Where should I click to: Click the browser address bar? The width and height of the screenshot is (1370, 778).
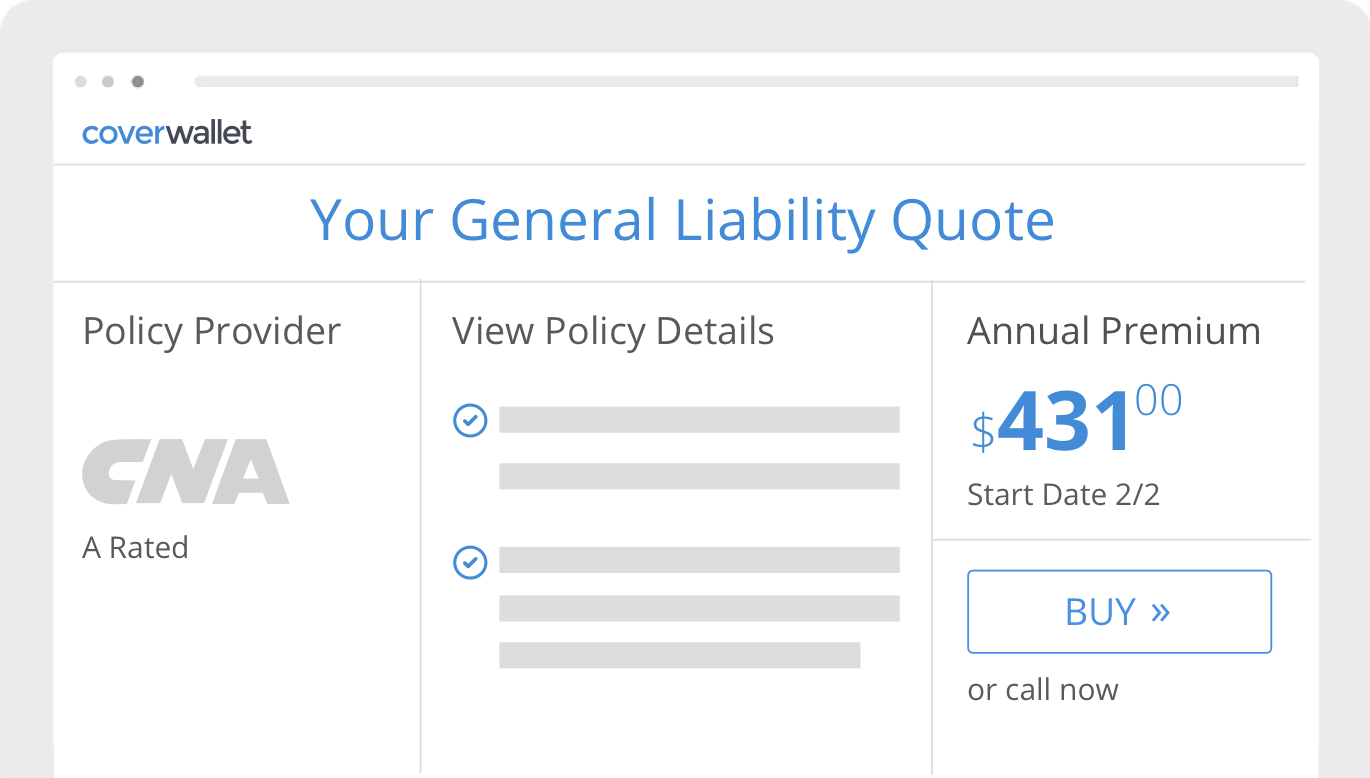pos(745,82)
